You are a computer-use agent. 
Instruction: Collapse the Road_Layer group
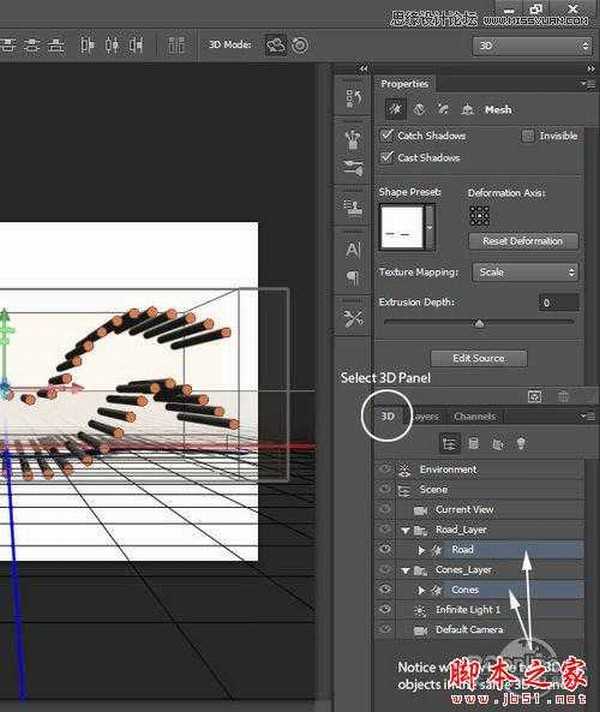[407, 530]
